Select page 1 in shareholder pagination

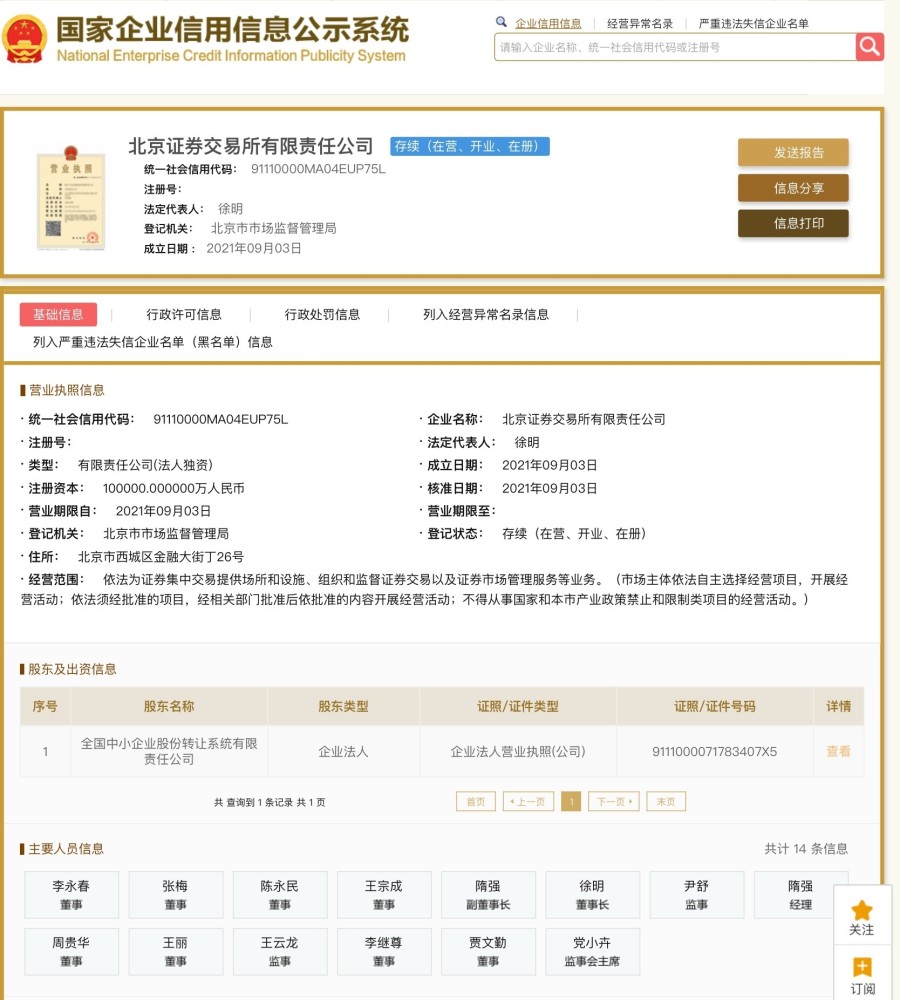(x=571, y=802)
